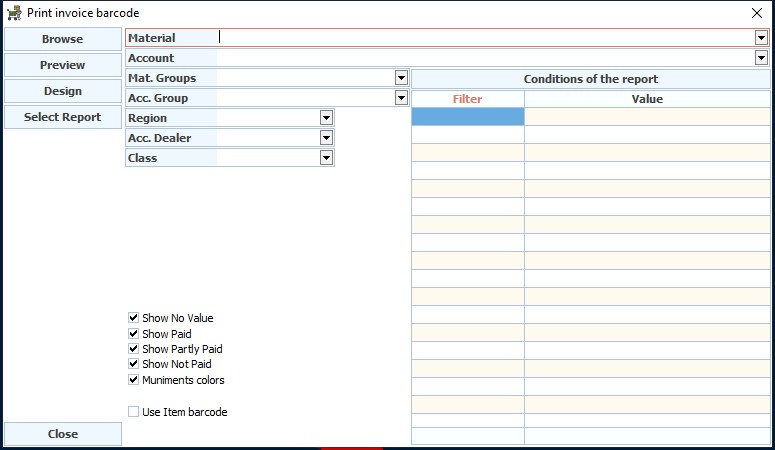Enable Use Item barcode checkbox

click(133, 411)
